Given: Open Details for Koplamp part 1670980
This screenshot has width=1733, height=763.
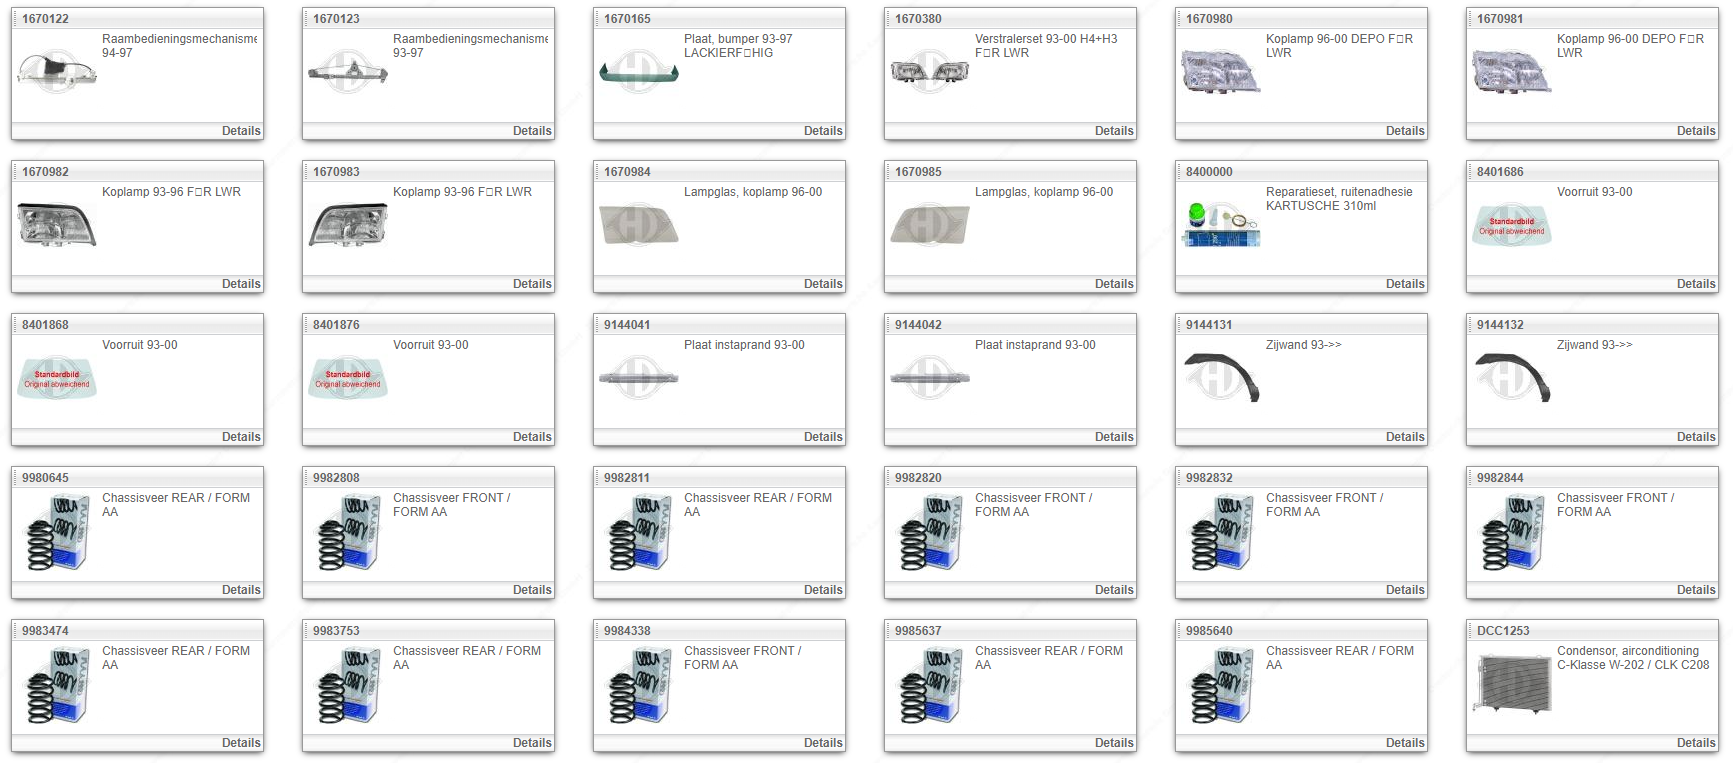Looking at the screenshot, I should pos(1404,131).
